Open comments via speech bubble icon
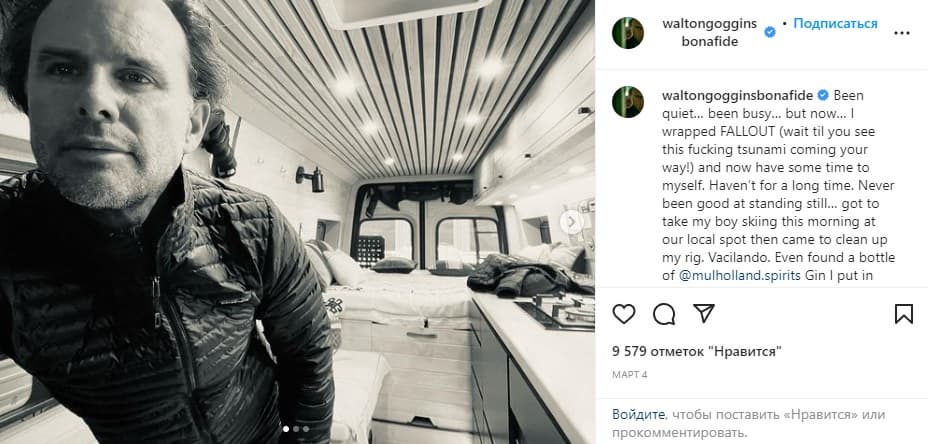The image size is (928, 444). pos(664,314)
